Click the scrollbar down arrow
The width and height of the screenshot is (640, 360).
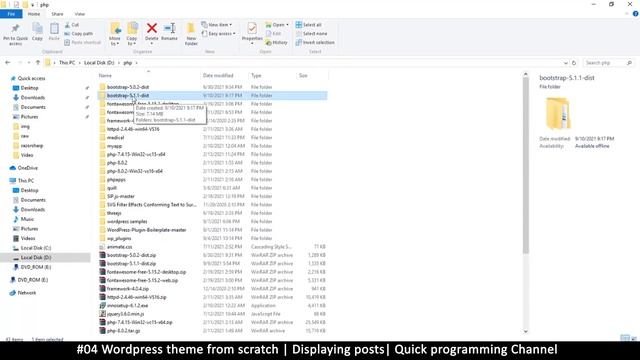(x=525, y=331)
